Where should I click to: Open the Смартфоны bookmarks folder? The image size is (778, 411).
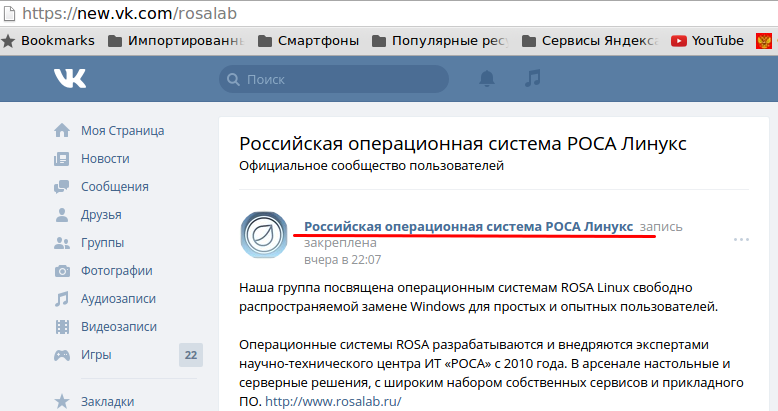[x=308, y=41]
